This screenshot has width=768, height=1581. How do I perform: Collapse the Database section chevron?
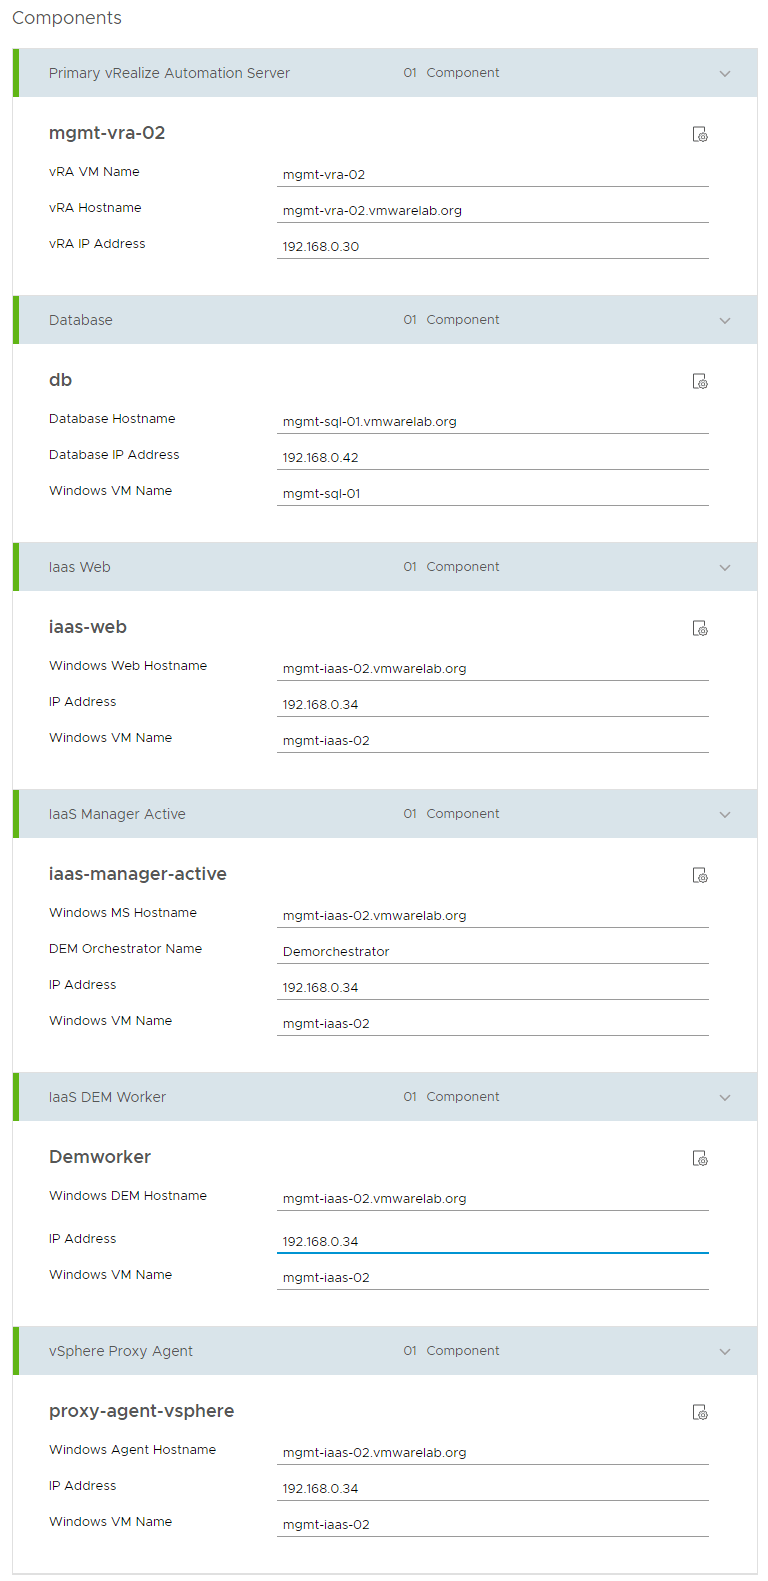click(x=725, y=320)
